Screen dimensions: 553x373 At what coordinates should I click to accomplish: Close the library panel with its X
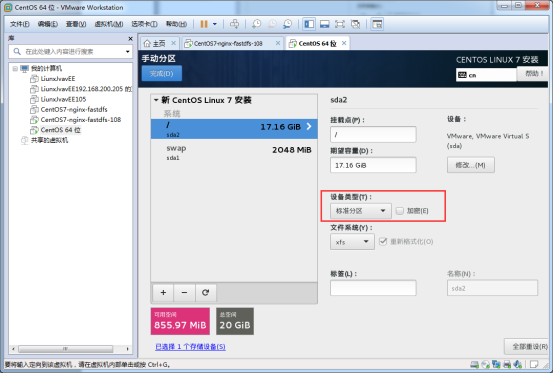130,38
